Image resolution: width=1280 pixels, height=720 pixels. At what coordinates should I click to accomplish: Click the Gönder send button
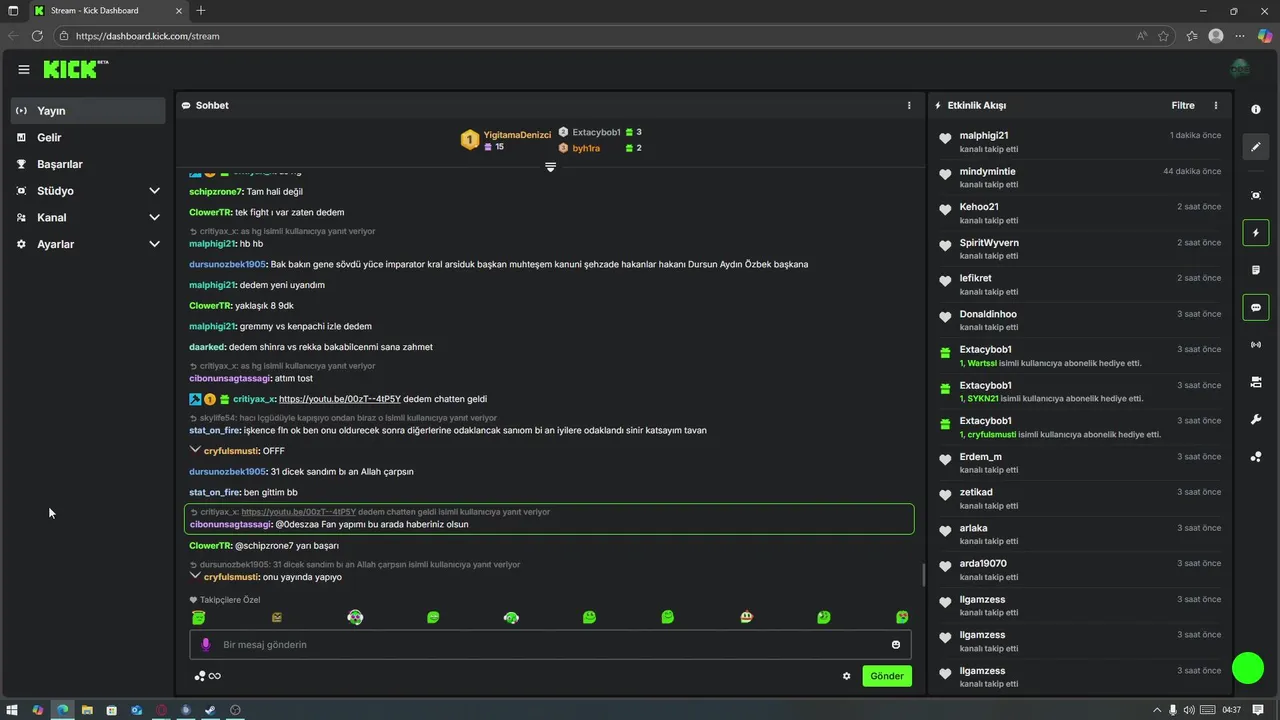point(887,676)
